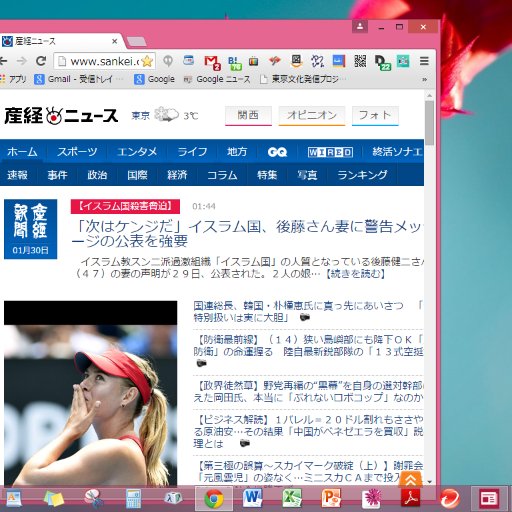Click the フォト button
The width and height of the screenshot is (512, 512).
click(375, 116)
